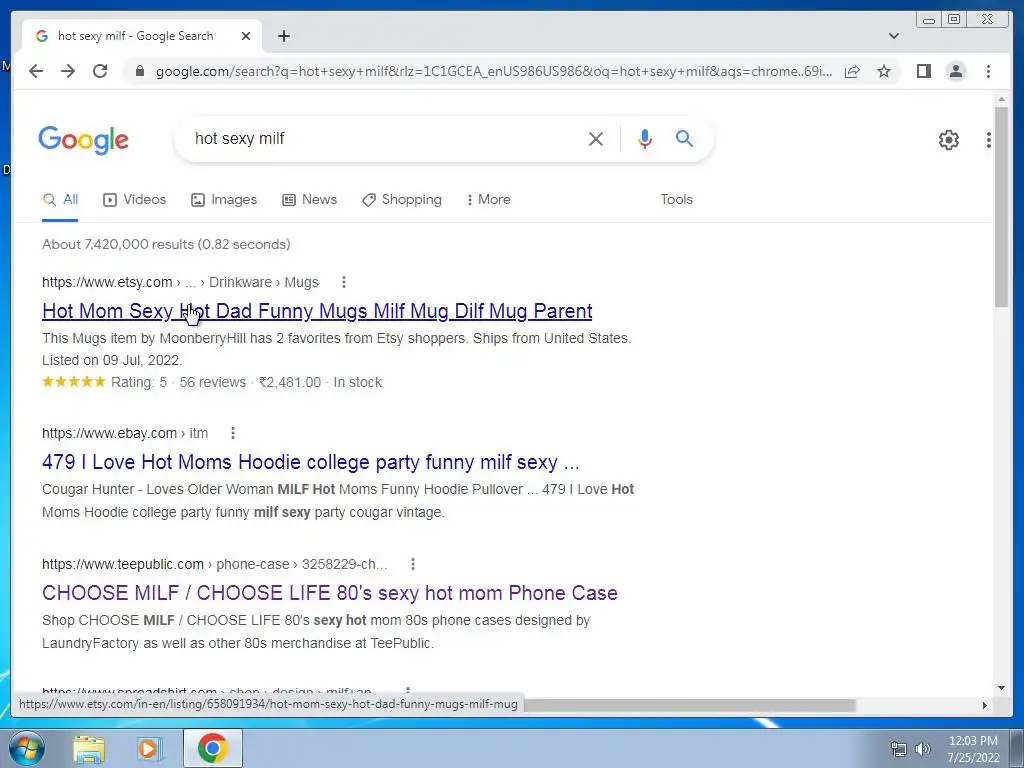Viewport: 1024px width, 768px height.
Task: Open the TeePublic Phone Case result link
Action: [330, 594]
